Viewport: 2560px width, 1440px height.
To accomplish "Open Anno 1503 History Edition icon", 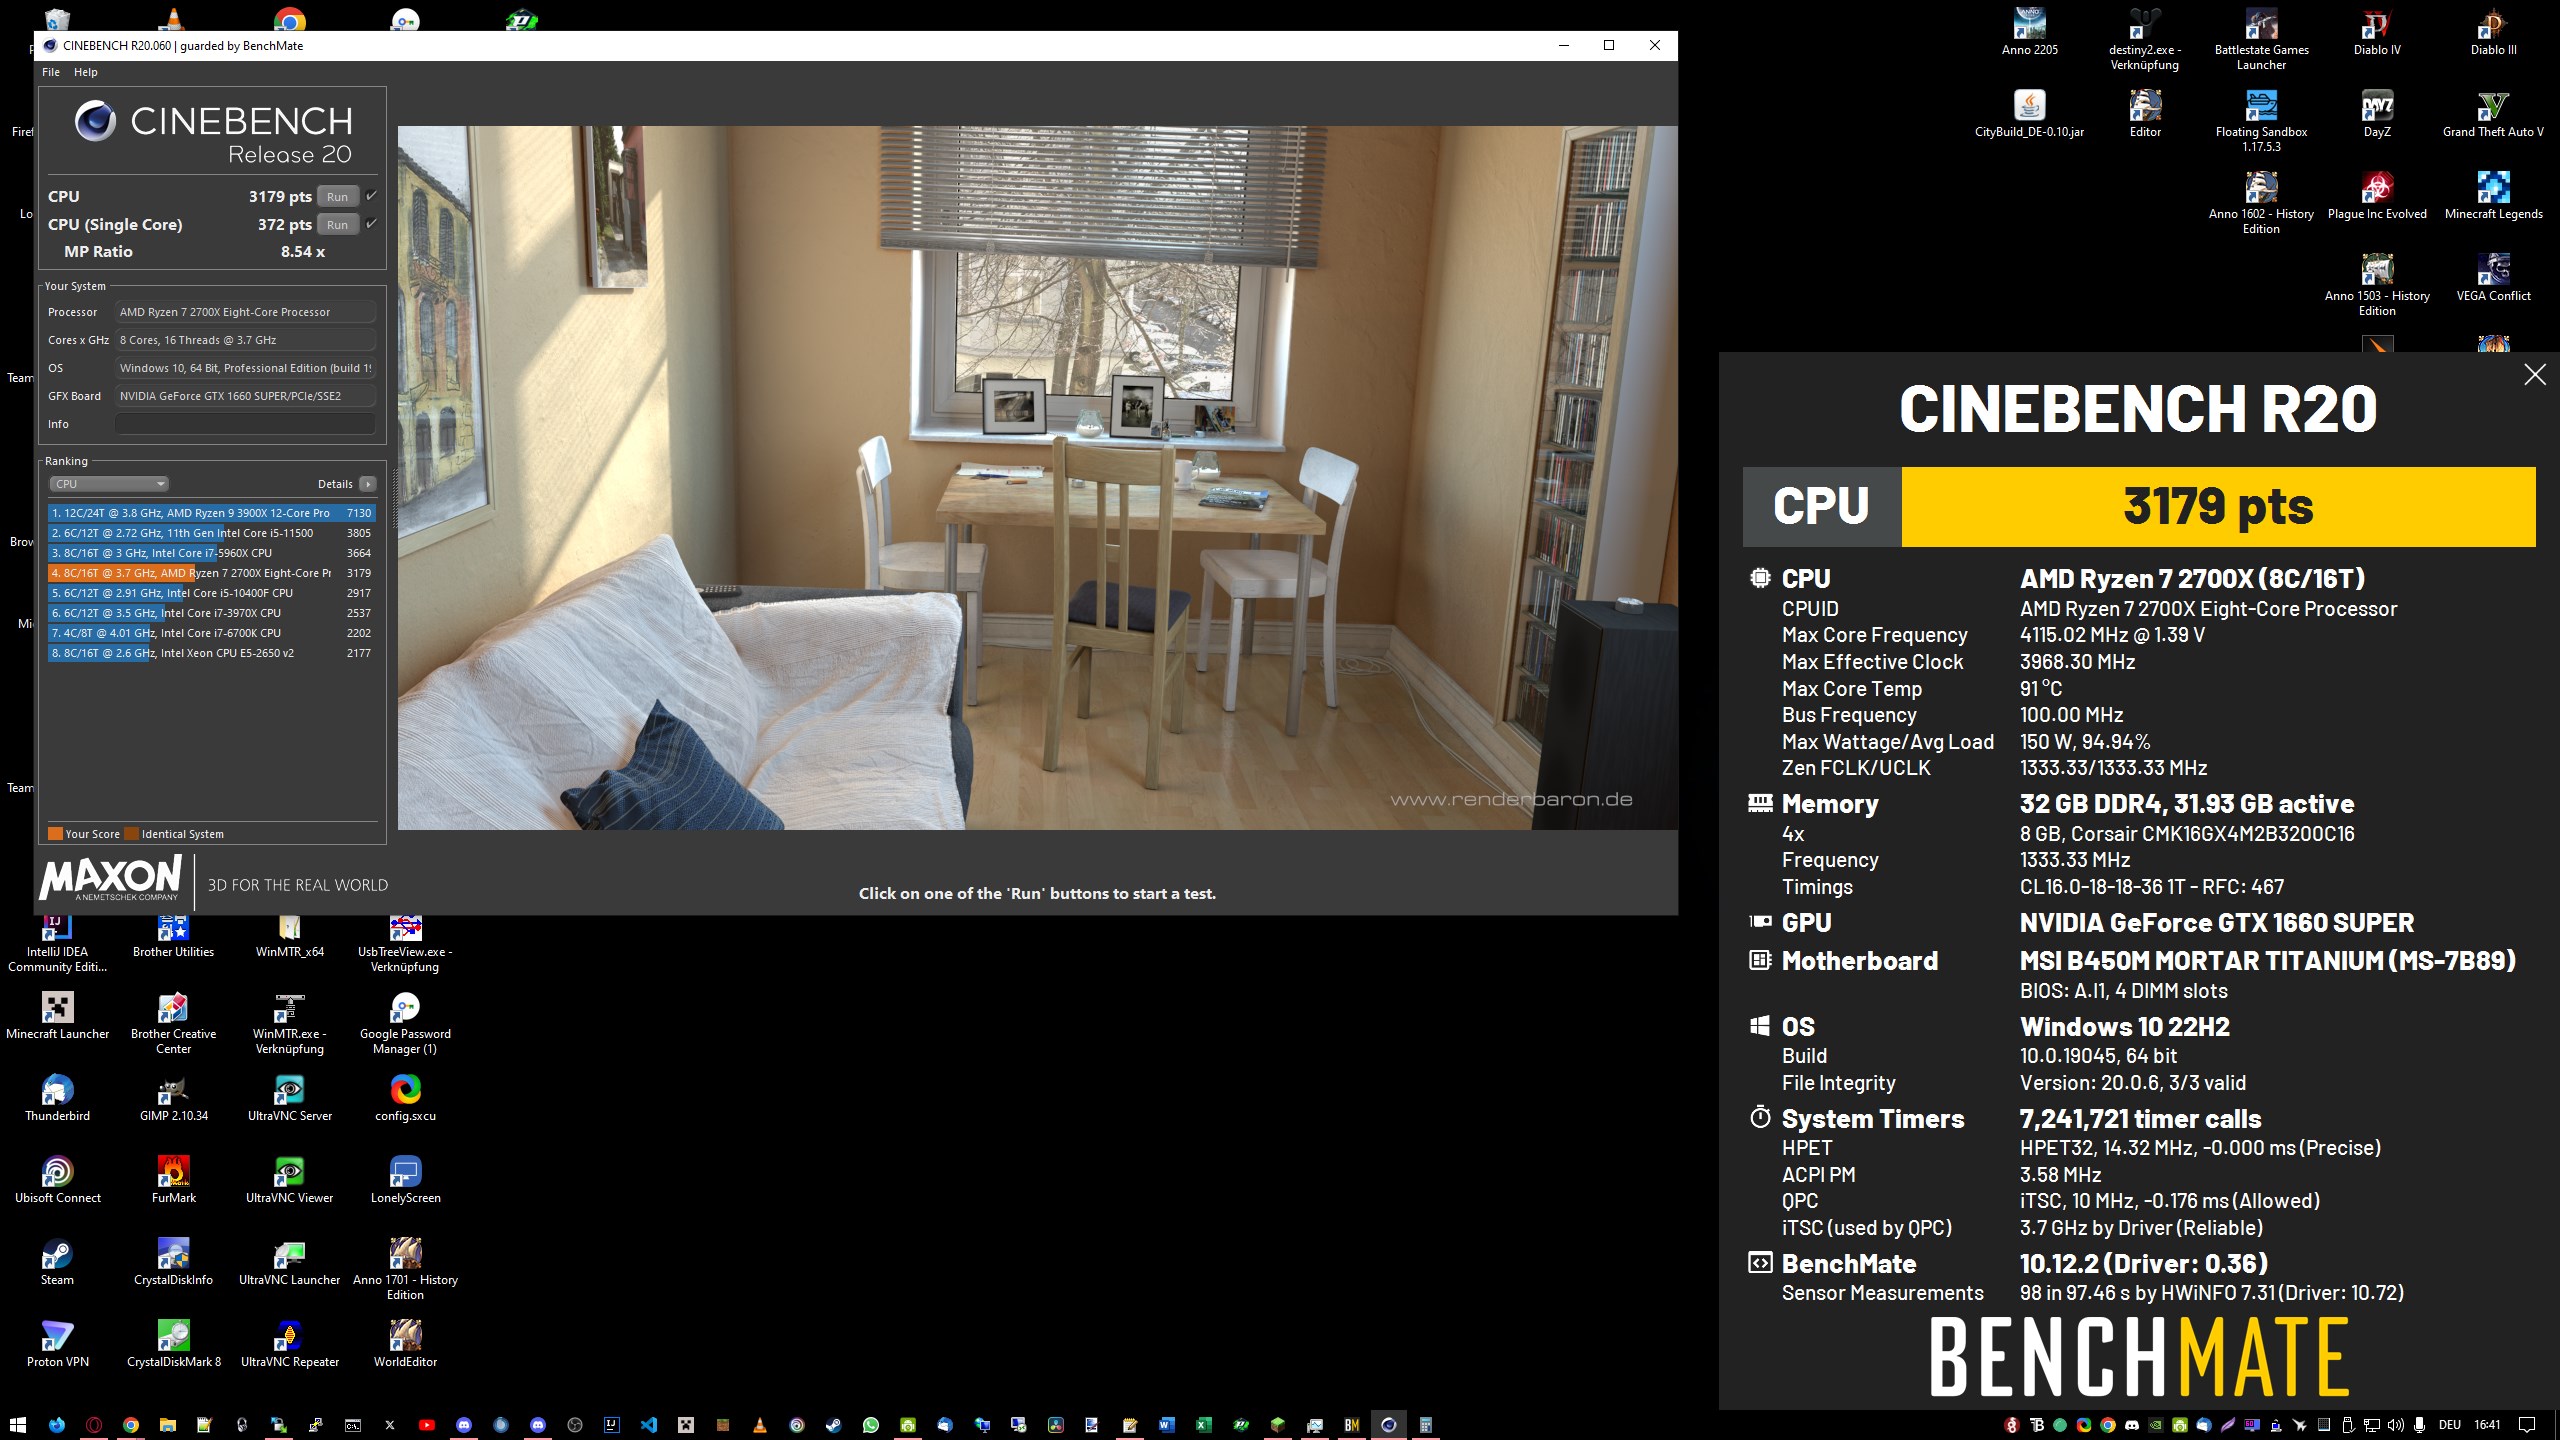I will (x=2377, y=285).
